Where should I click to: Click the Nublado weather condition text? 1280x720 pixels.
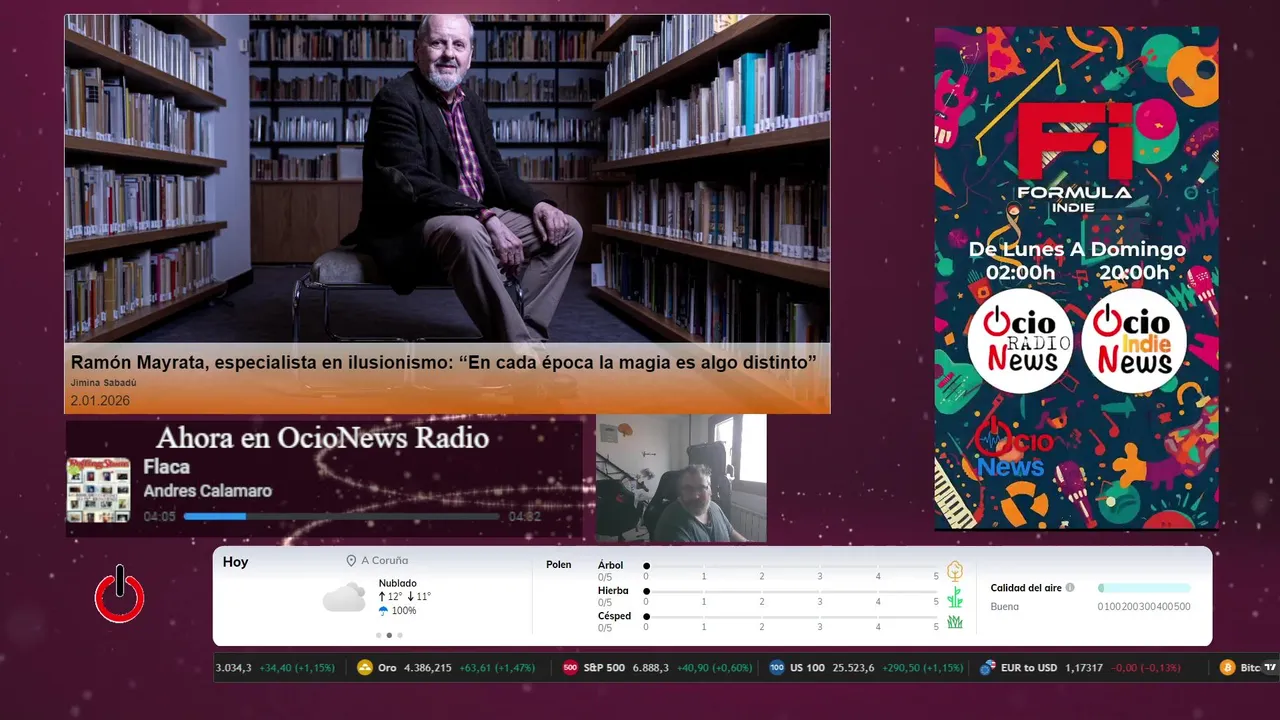(398, 583)
